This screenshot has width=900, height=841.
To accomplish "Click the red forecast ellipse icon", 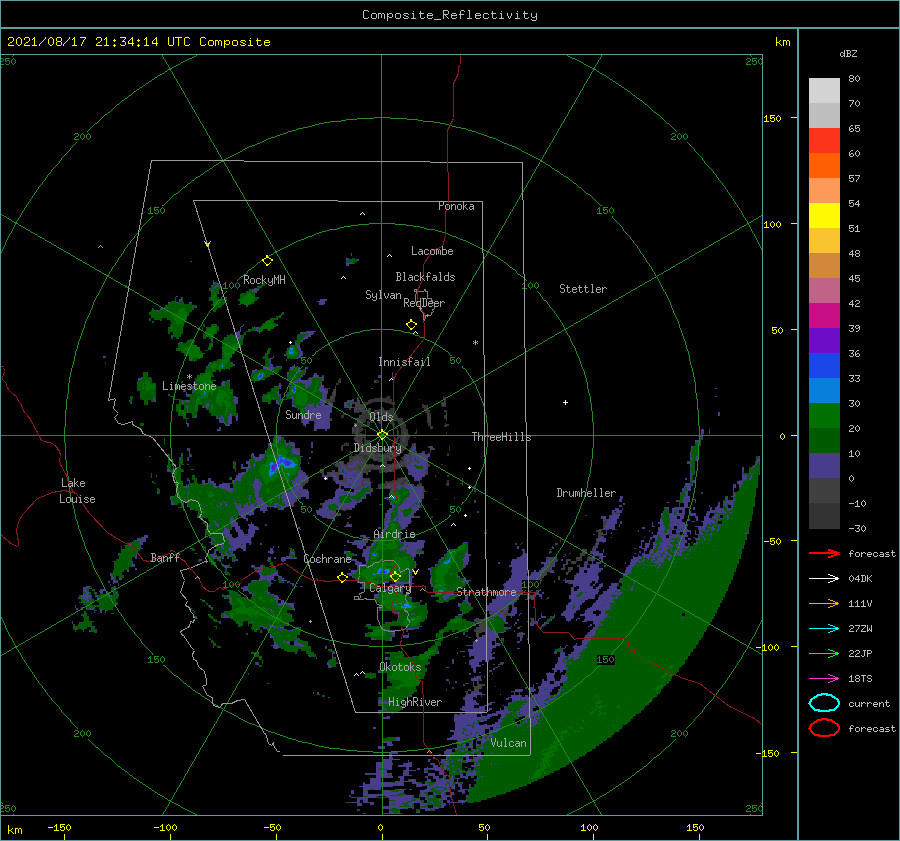I will pyautogui.click(x=824, y=728).
